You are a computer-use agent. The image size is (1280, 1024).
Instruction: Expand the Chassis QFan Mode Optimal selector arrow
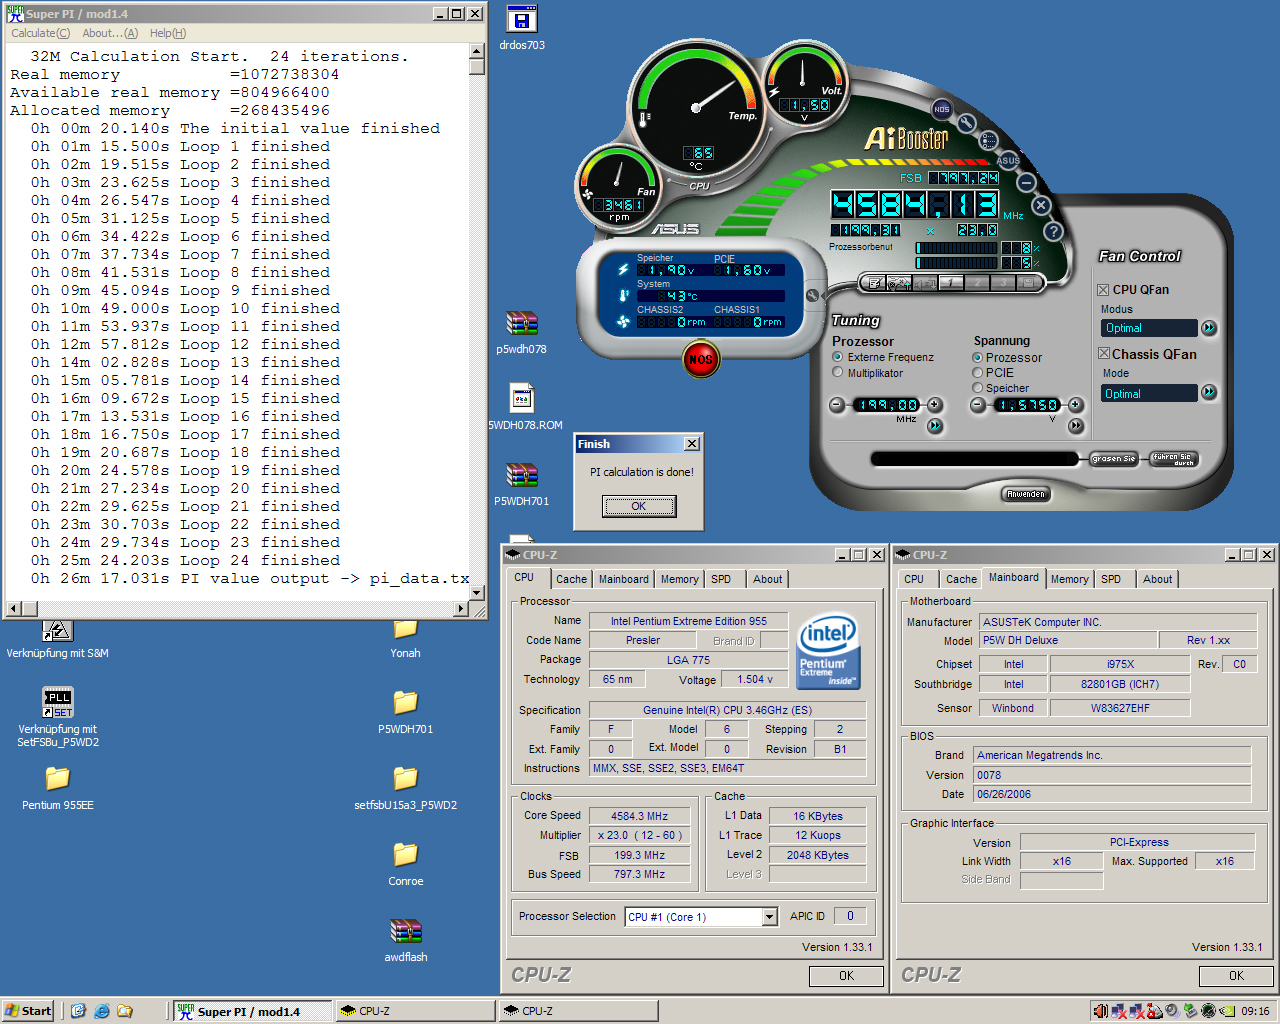pos(1209,393)
